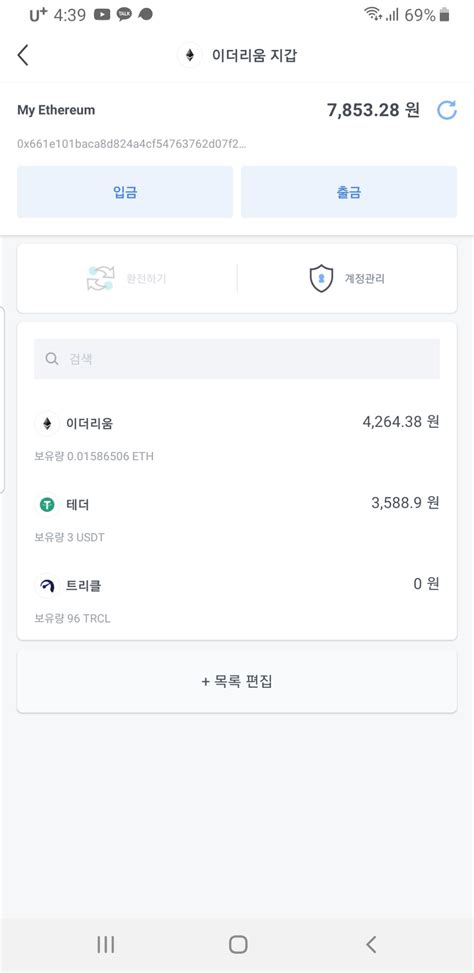Click the Tether USDT coin icon
The width and height of the screenshot is (474, 973).
click(x=47, y=505)
